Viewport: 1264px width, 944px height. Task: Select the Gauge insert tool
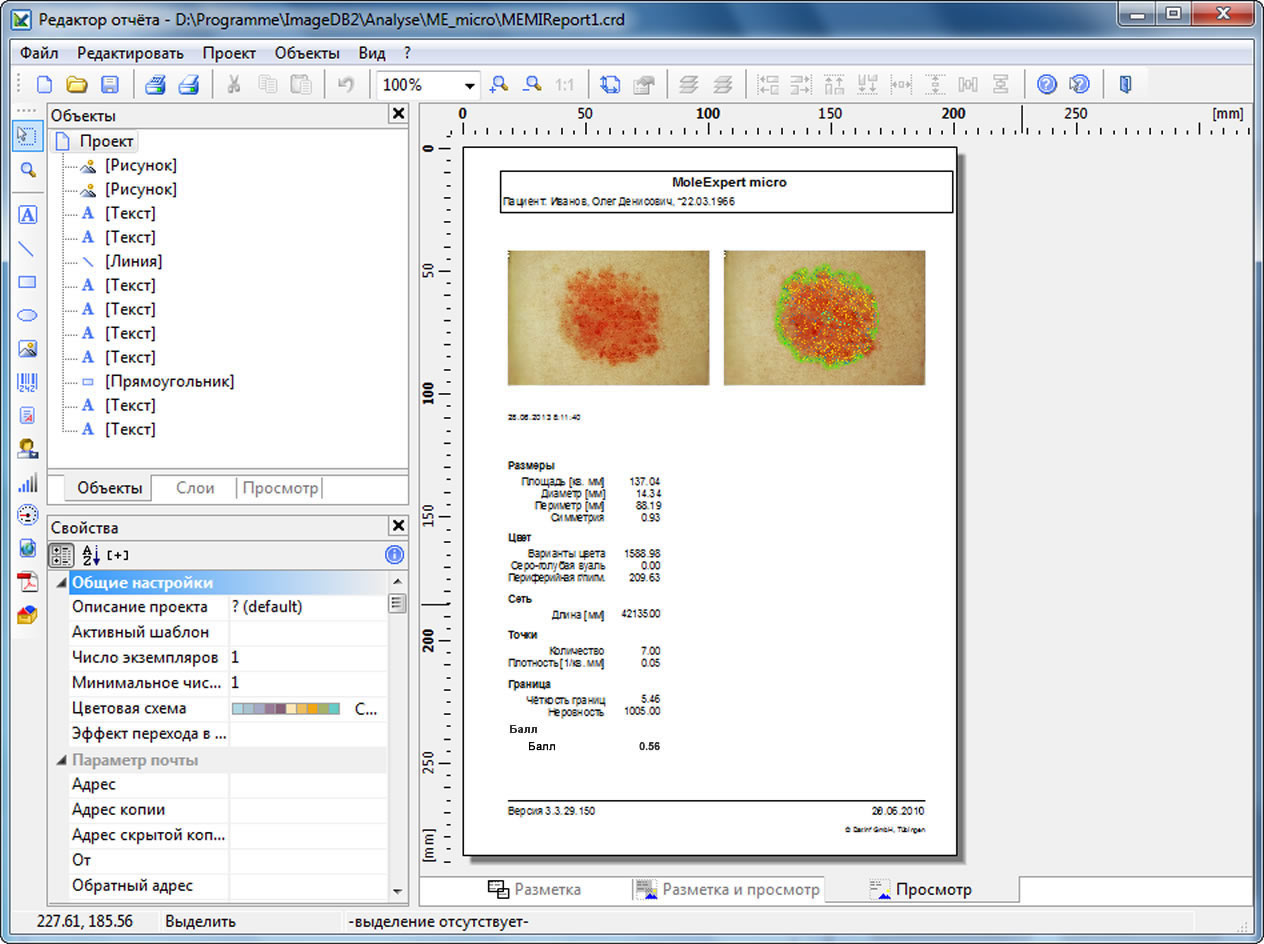coord(28,516)
